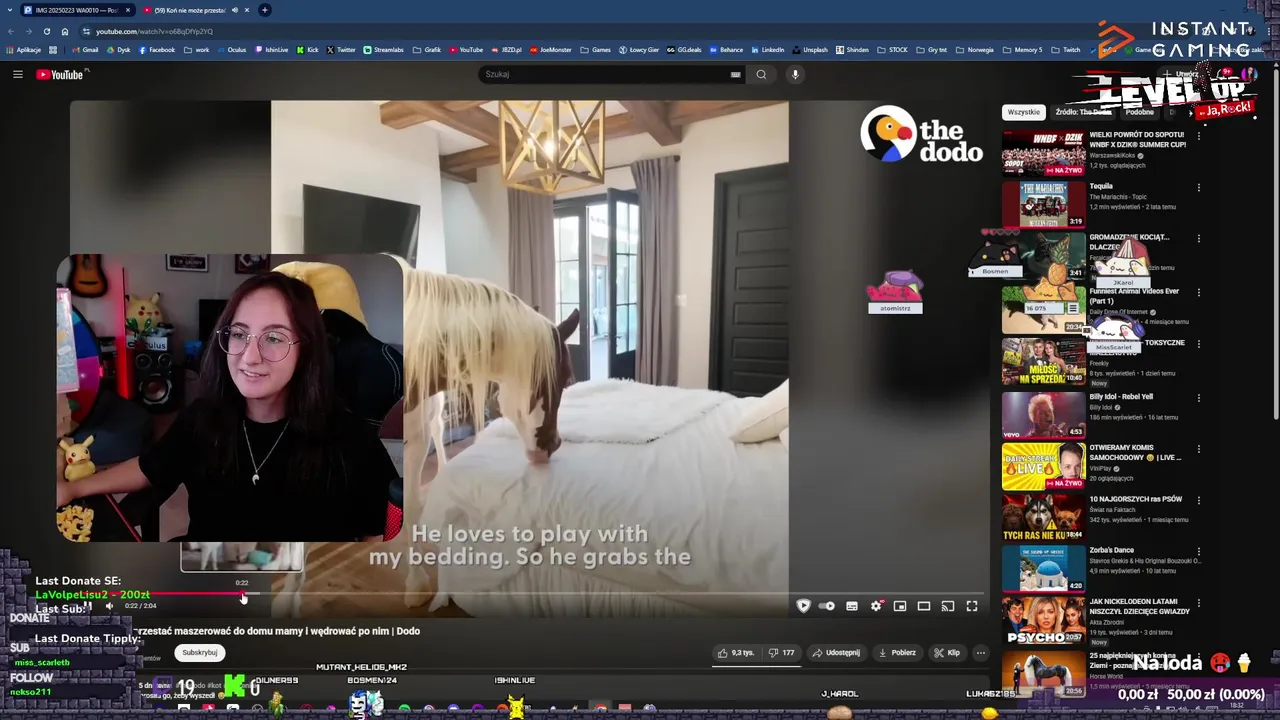Open the Twitch bookmarks folder
This screenshot has height=720, width=1280.
pos(1065,50)
